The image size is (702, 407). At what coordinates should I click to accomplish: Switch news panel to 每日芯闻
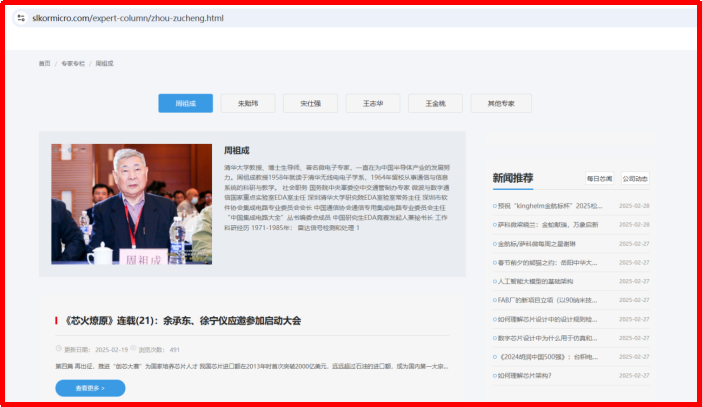pos(599,178)
